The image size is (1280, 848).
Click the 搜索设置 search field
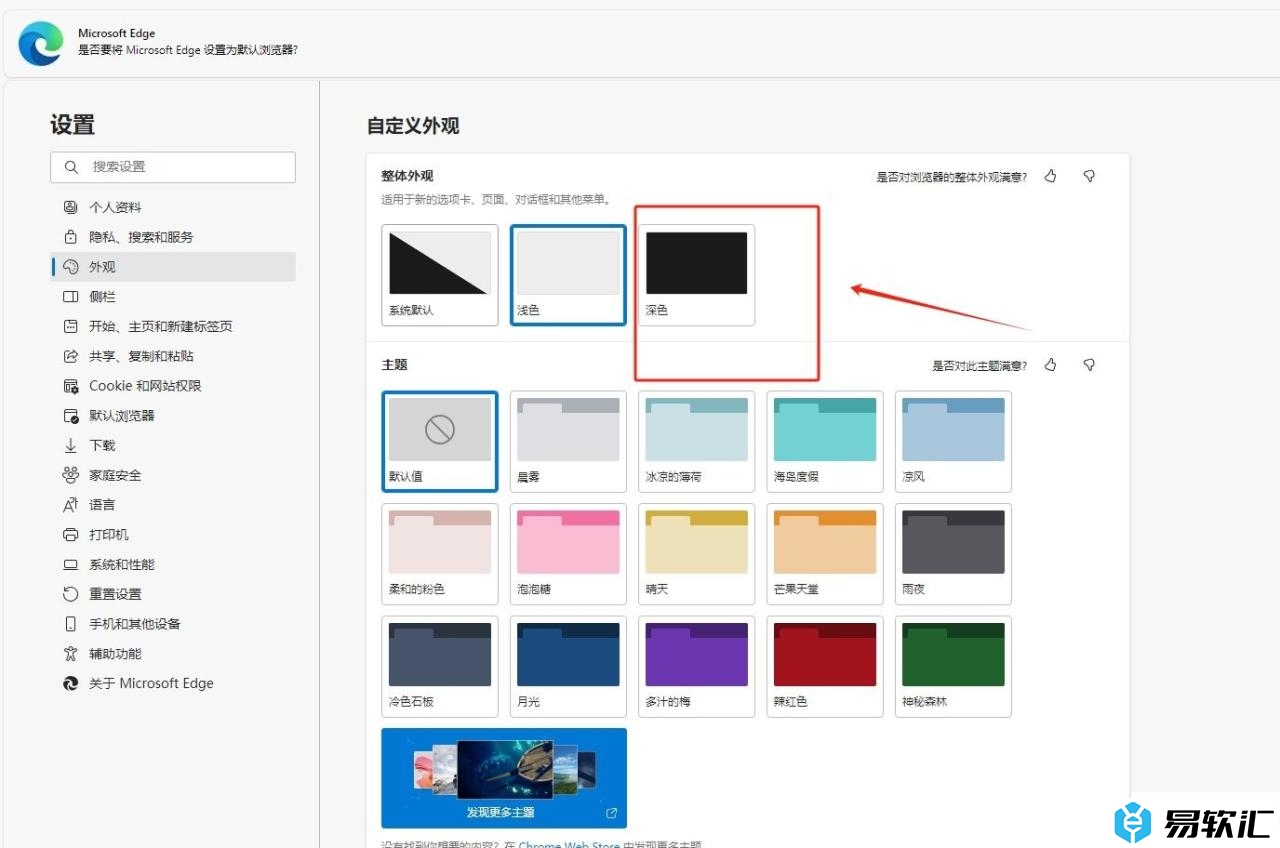pyautogui.click(x=173, y=167)
